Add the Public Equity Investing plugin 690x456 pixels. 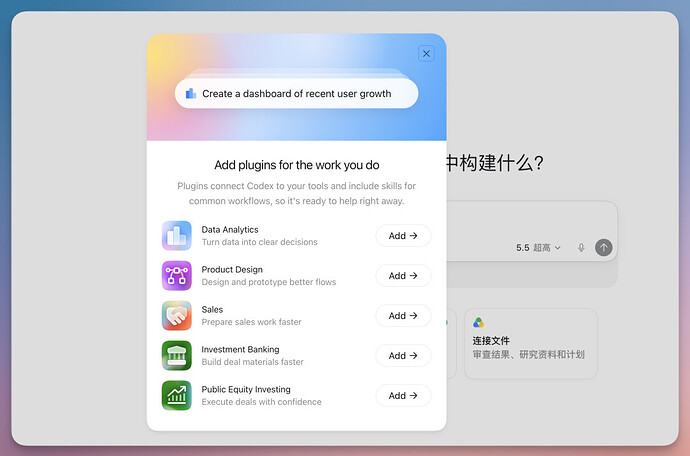pos(403,396)
